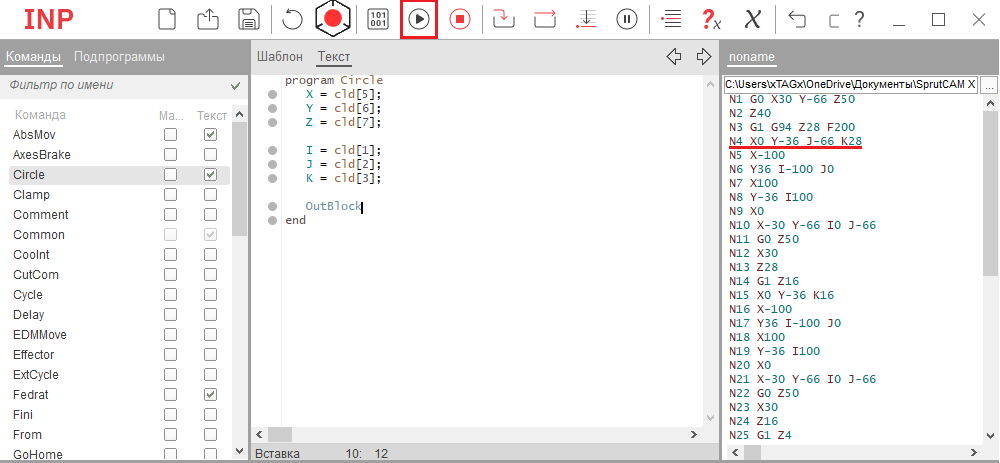Stop execution with the red stop button
Viewport: 1000px width, 463px height.
(x=459, y=19)
